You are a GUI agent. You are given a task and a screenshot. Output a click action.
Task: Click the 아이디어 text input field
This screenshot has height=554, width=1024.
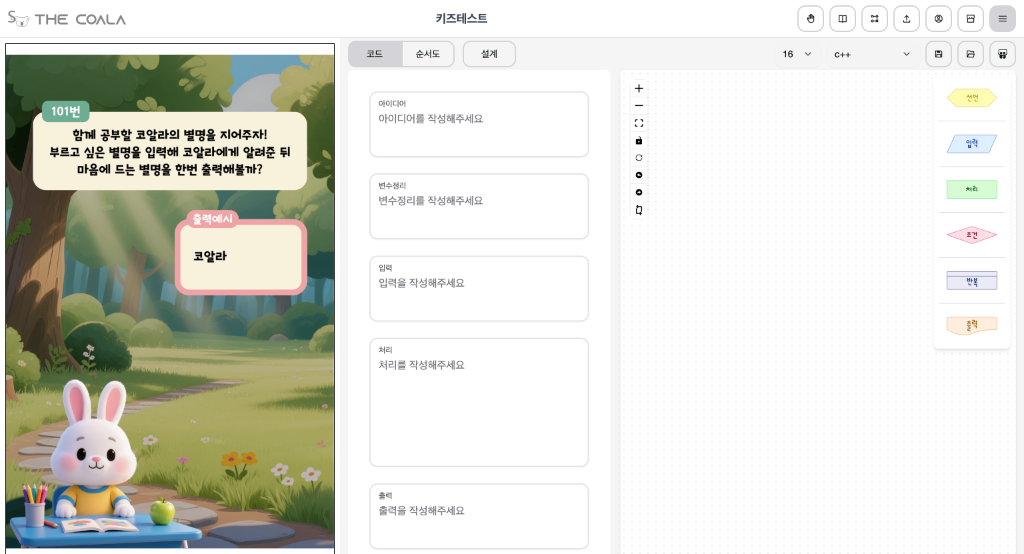pyautogui.click(x=479, y=124)
